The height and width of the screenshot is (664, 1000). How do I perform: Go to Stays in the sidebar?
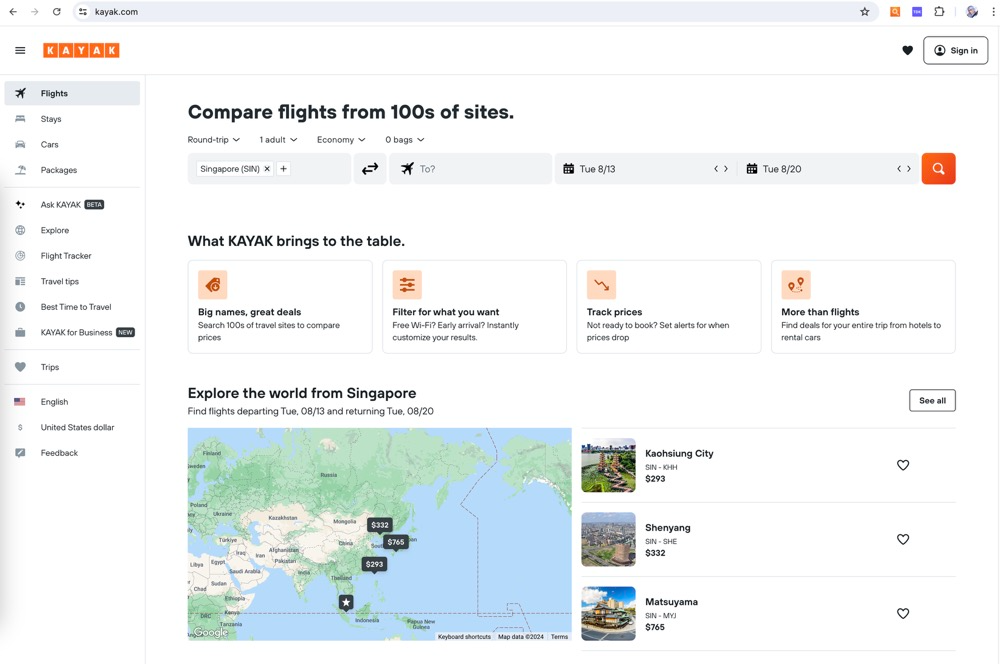click(x=51, y=119)
